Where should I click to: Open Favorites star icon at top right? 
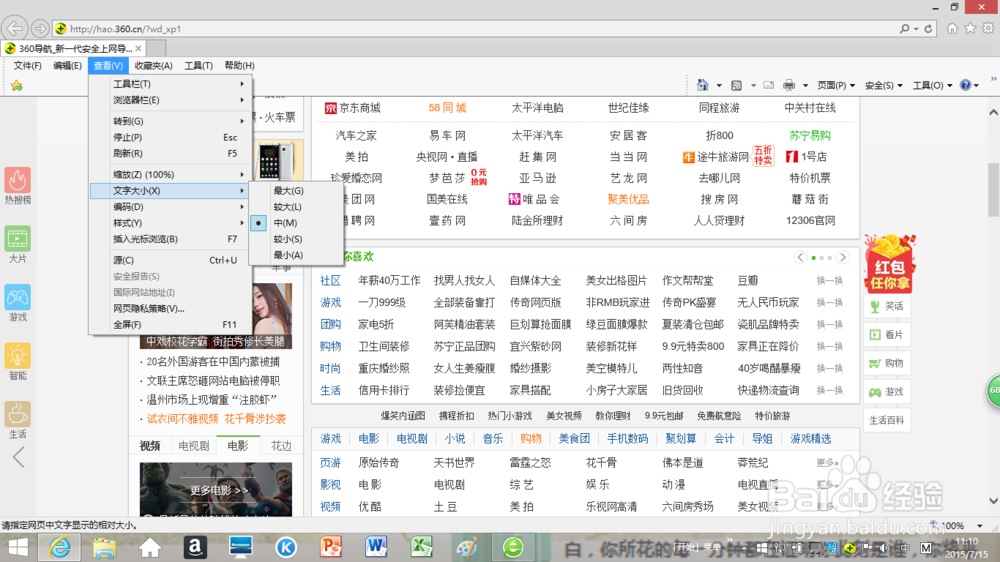(x=970, y=28)
